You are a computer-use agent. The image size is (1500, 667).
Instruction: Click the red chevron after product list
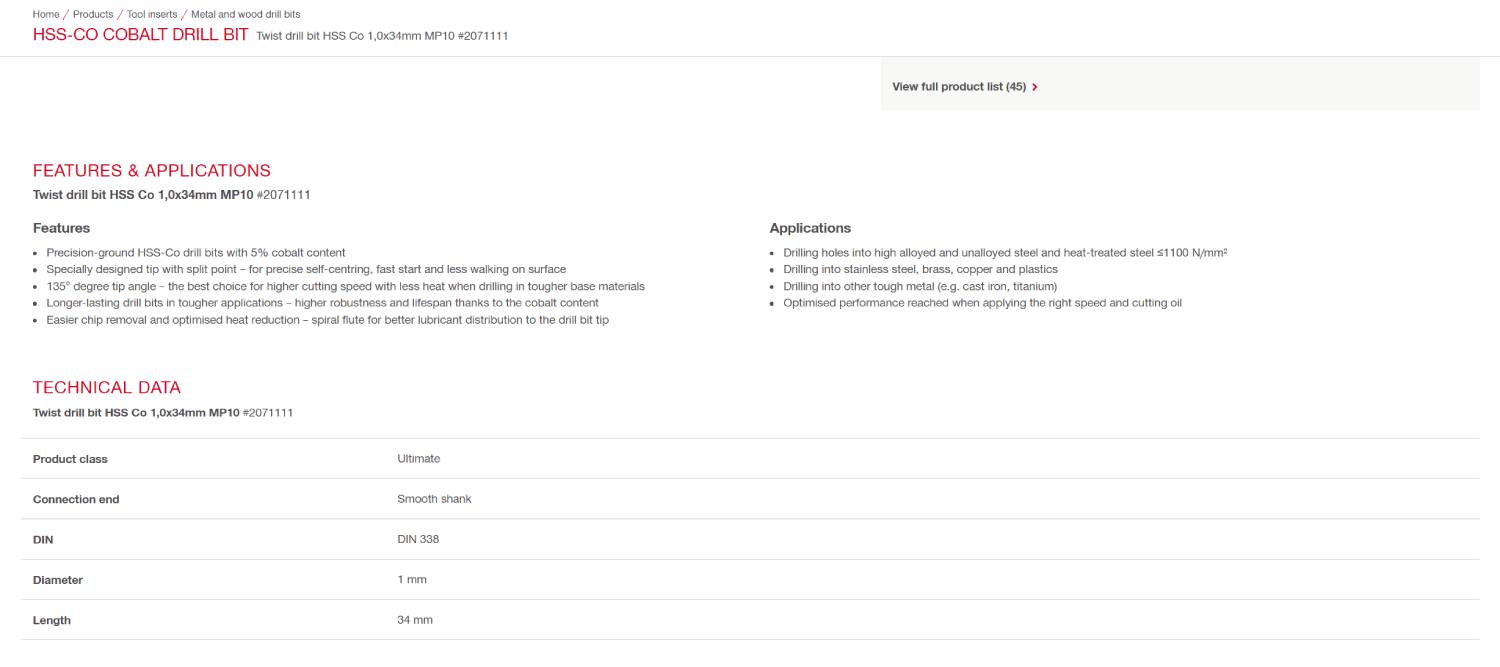point(1034,87)
